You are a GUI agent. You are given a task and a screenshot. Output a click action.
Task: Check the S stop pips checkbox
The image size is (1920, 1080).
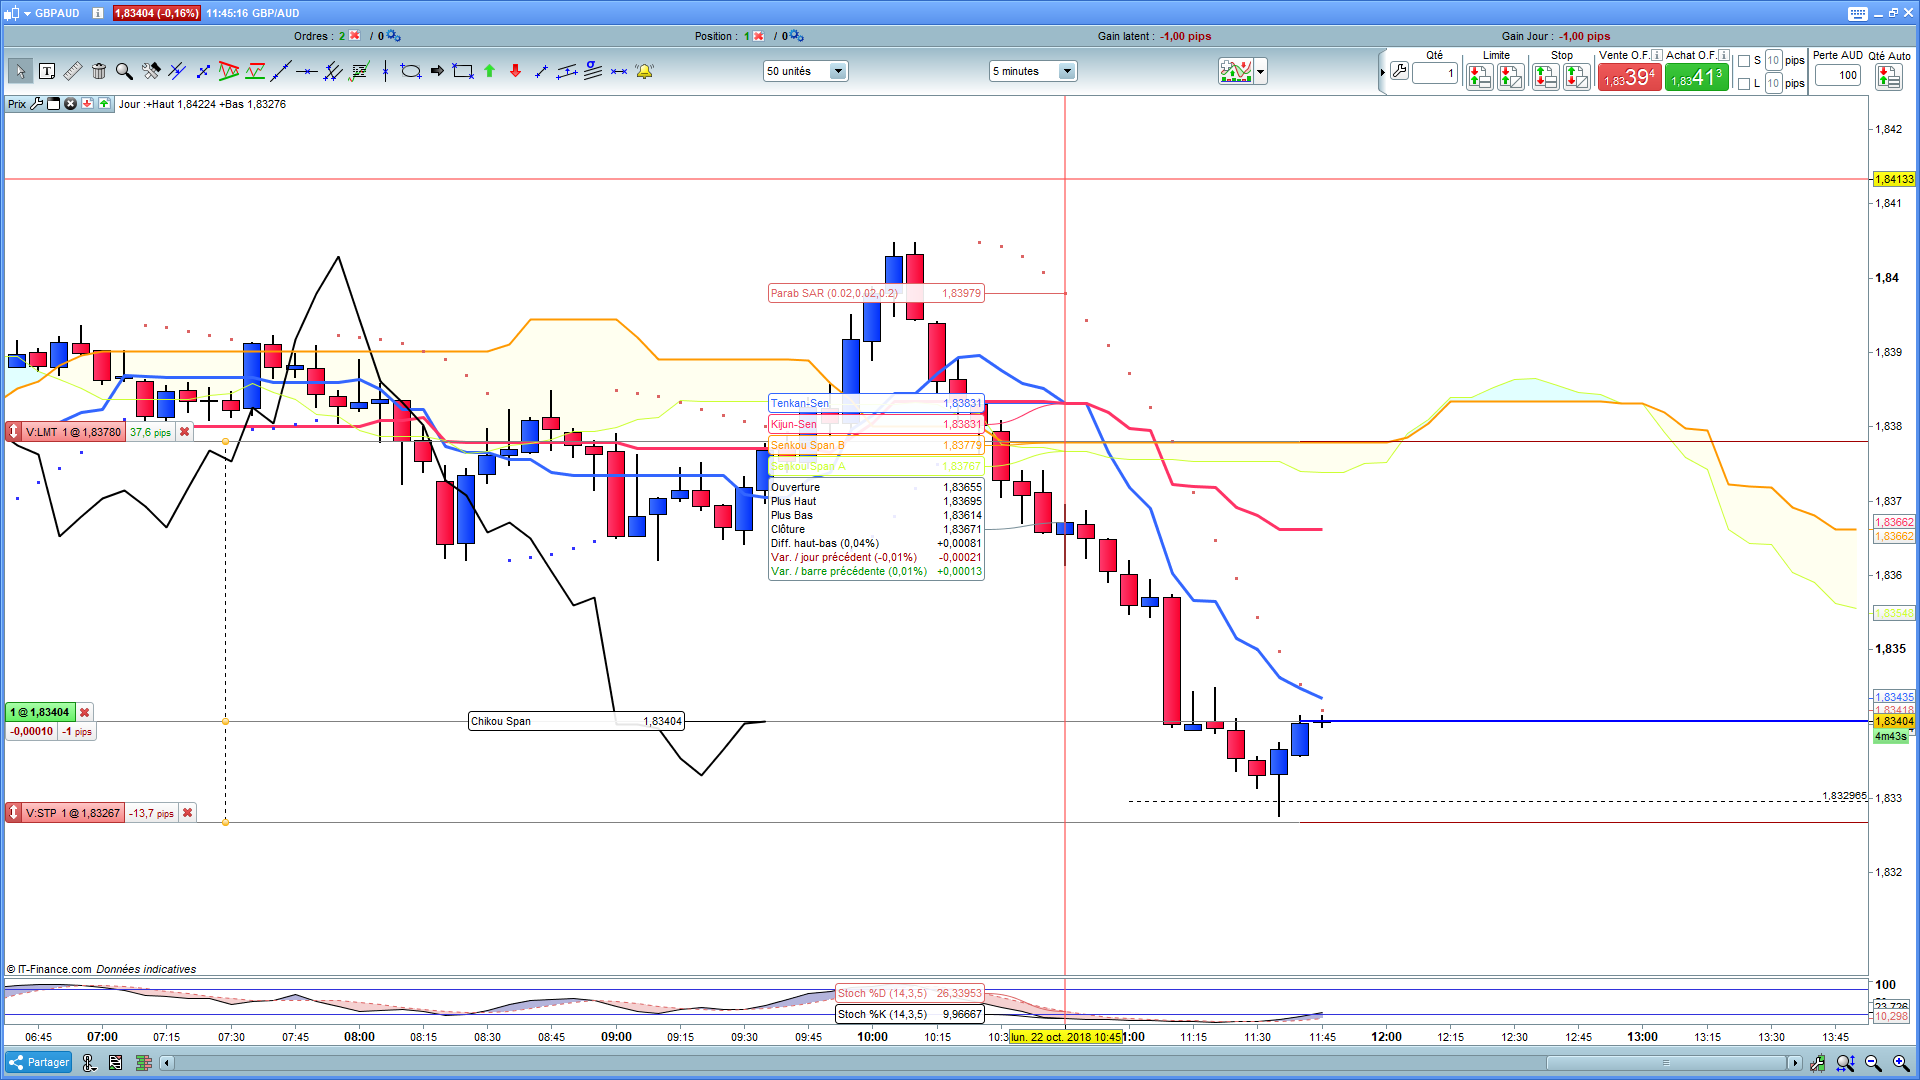click(x=1744, y=61)
